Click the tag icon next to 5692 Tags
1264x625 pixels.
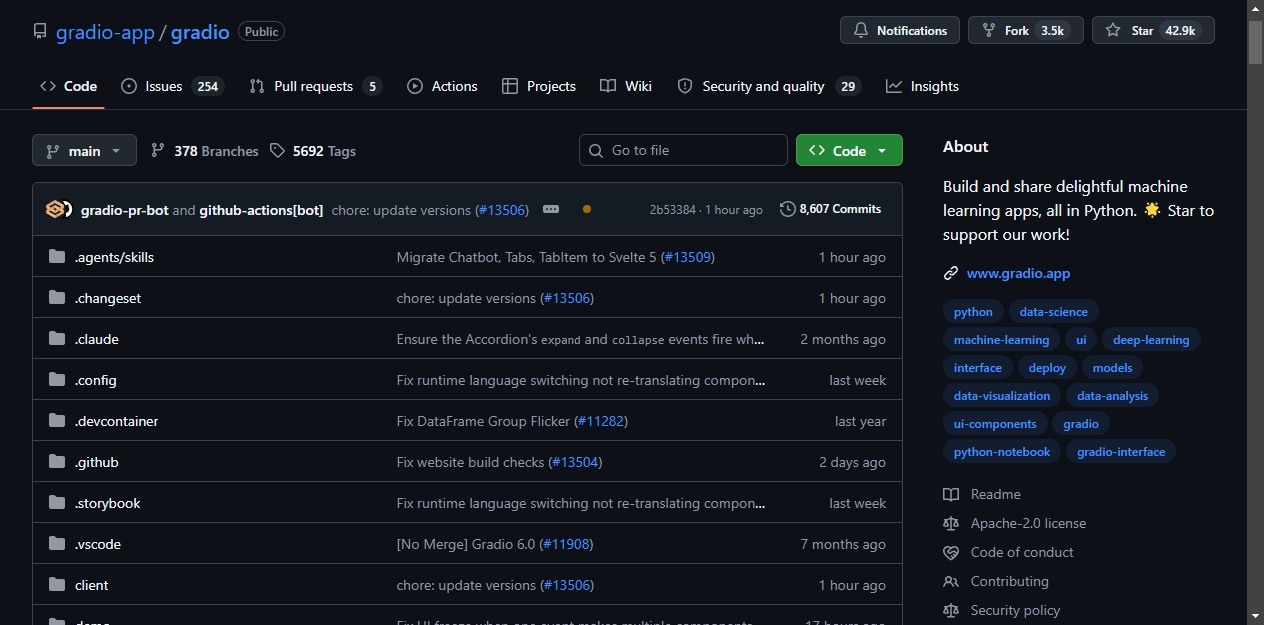point(277,150)
